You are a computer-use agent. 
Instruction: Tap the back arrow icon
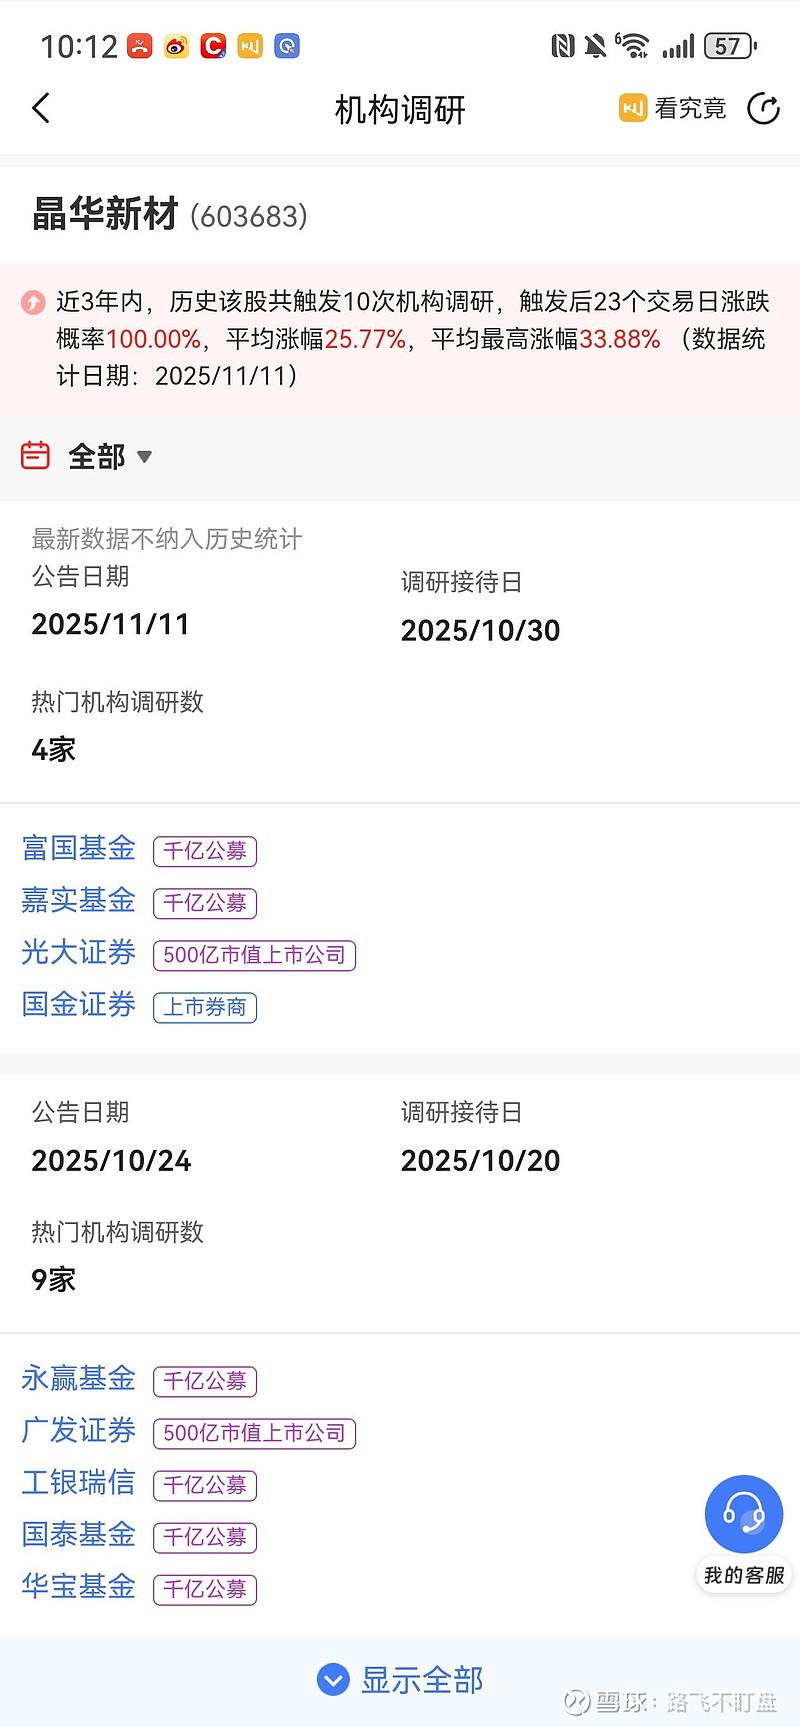pos(41,108)
